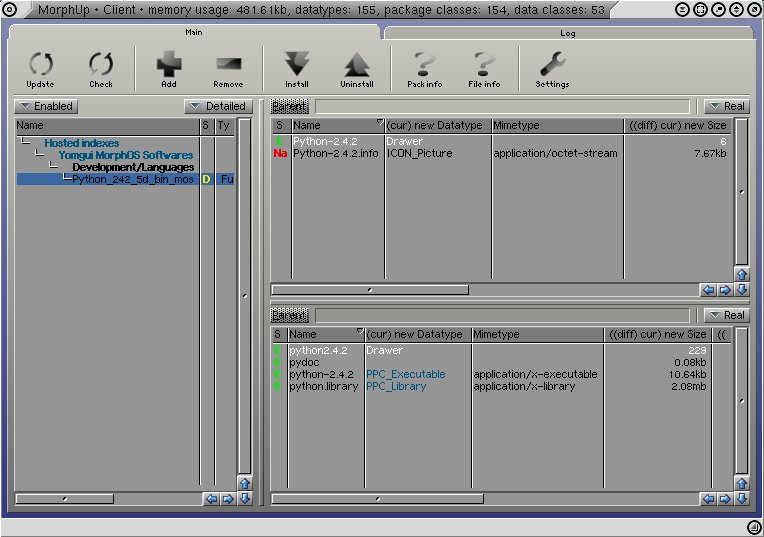Click the lower file pane up arrow

click(x=742, y=483)
